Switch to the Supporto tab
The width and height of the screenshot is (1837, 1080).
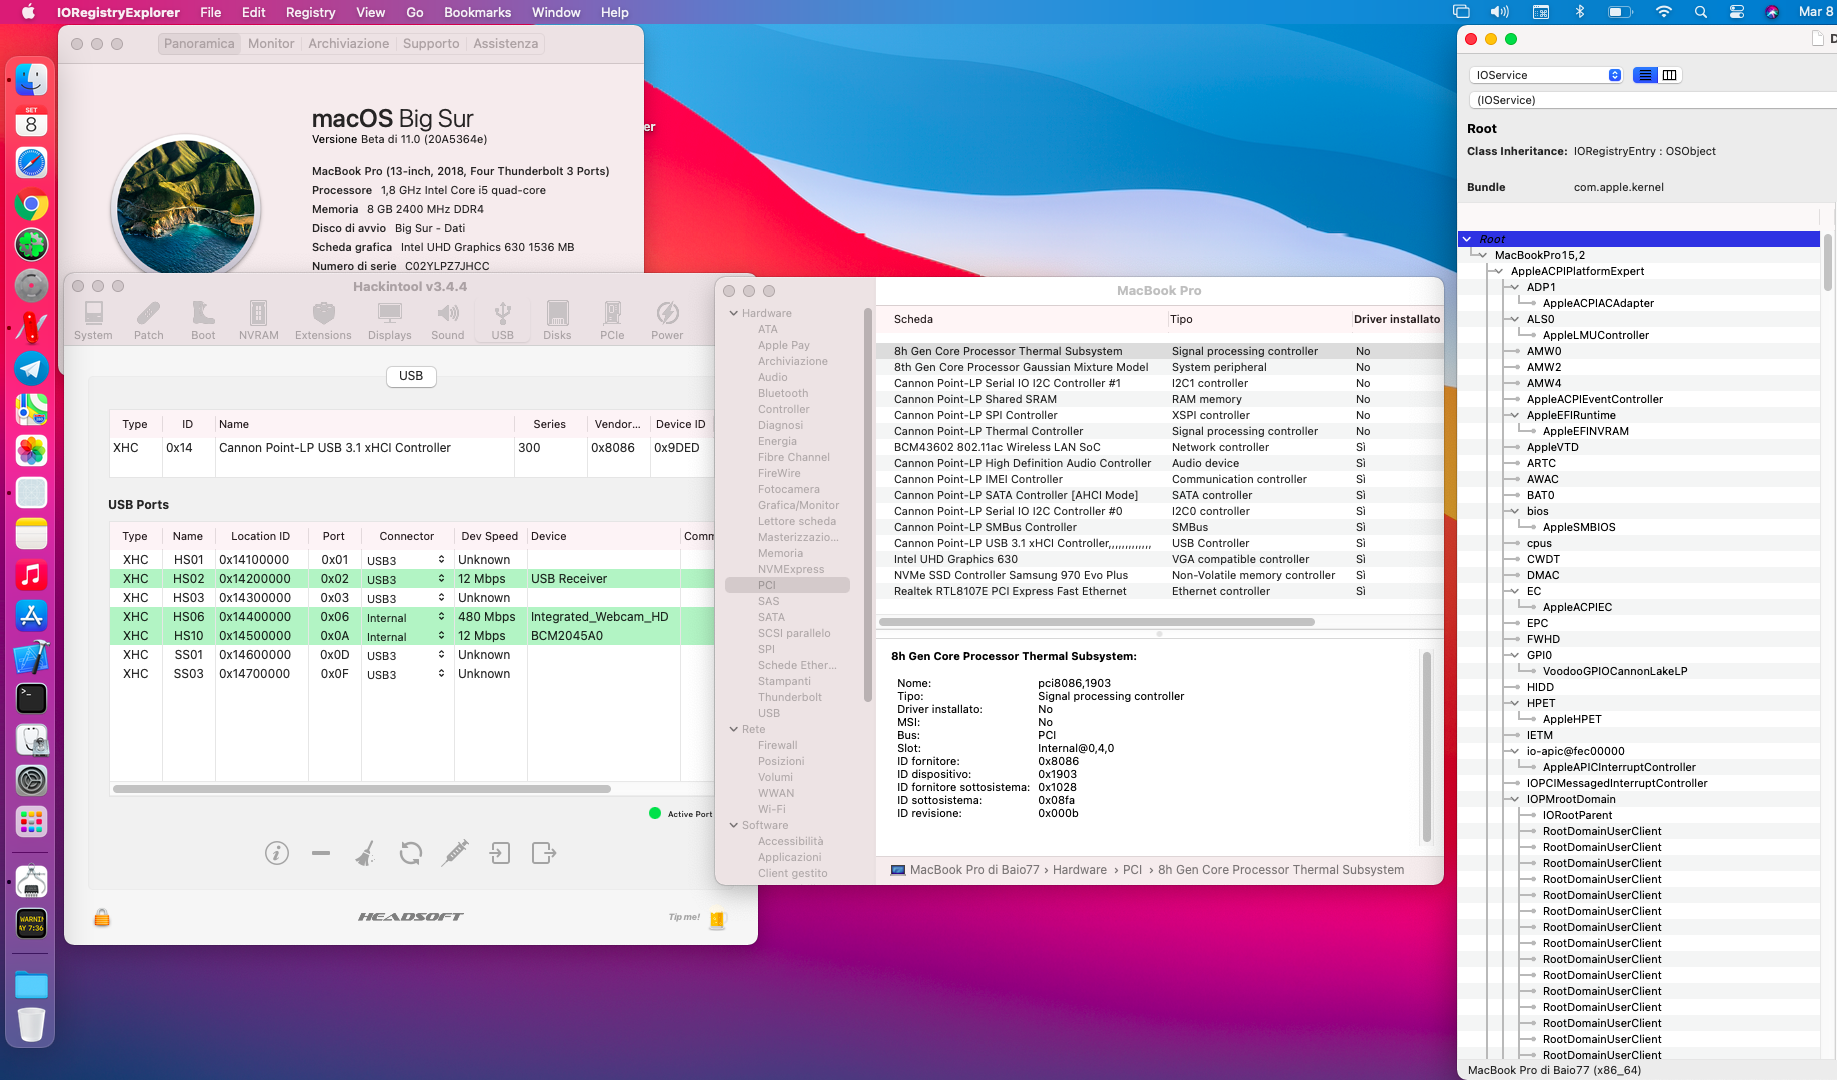click(431, 43)
